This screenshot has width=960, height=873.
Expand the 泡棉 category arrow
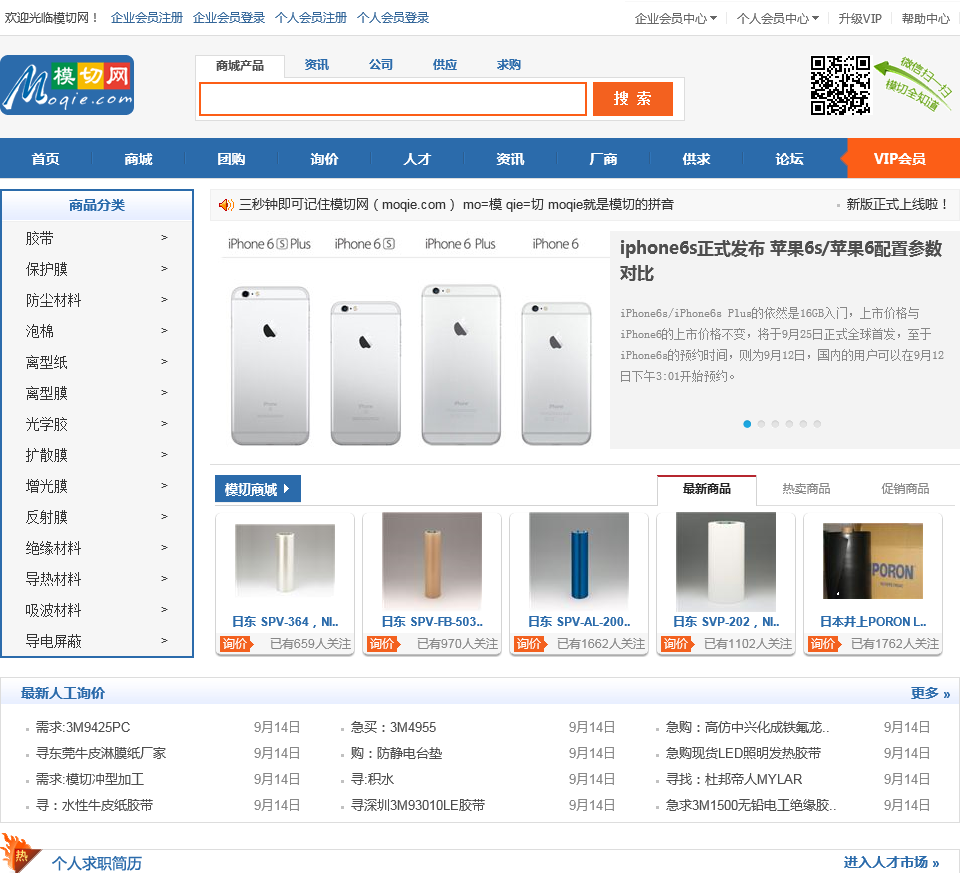[x=164, y=331]
